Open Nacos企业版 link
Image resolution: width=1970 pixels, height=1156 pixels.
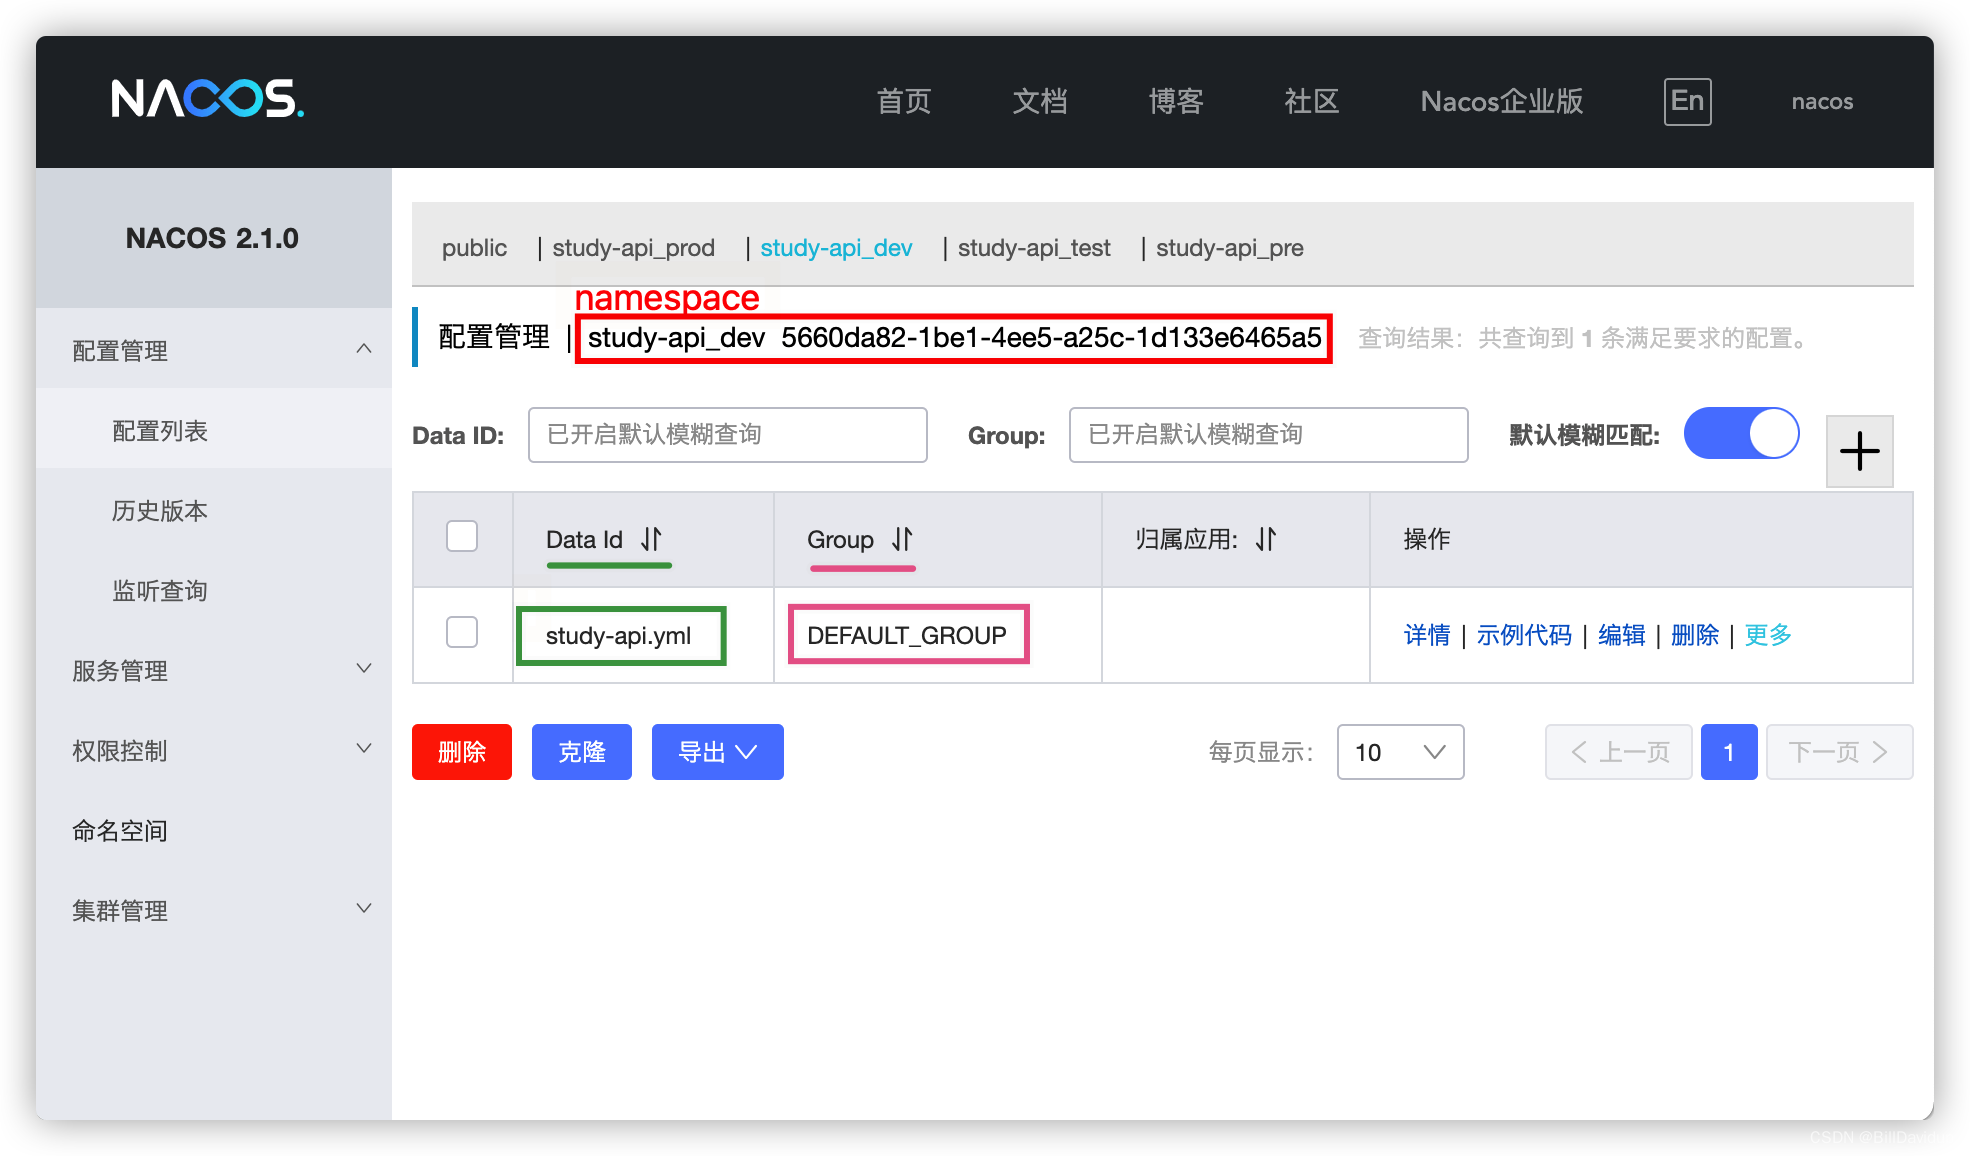(x=1502, y=101)
